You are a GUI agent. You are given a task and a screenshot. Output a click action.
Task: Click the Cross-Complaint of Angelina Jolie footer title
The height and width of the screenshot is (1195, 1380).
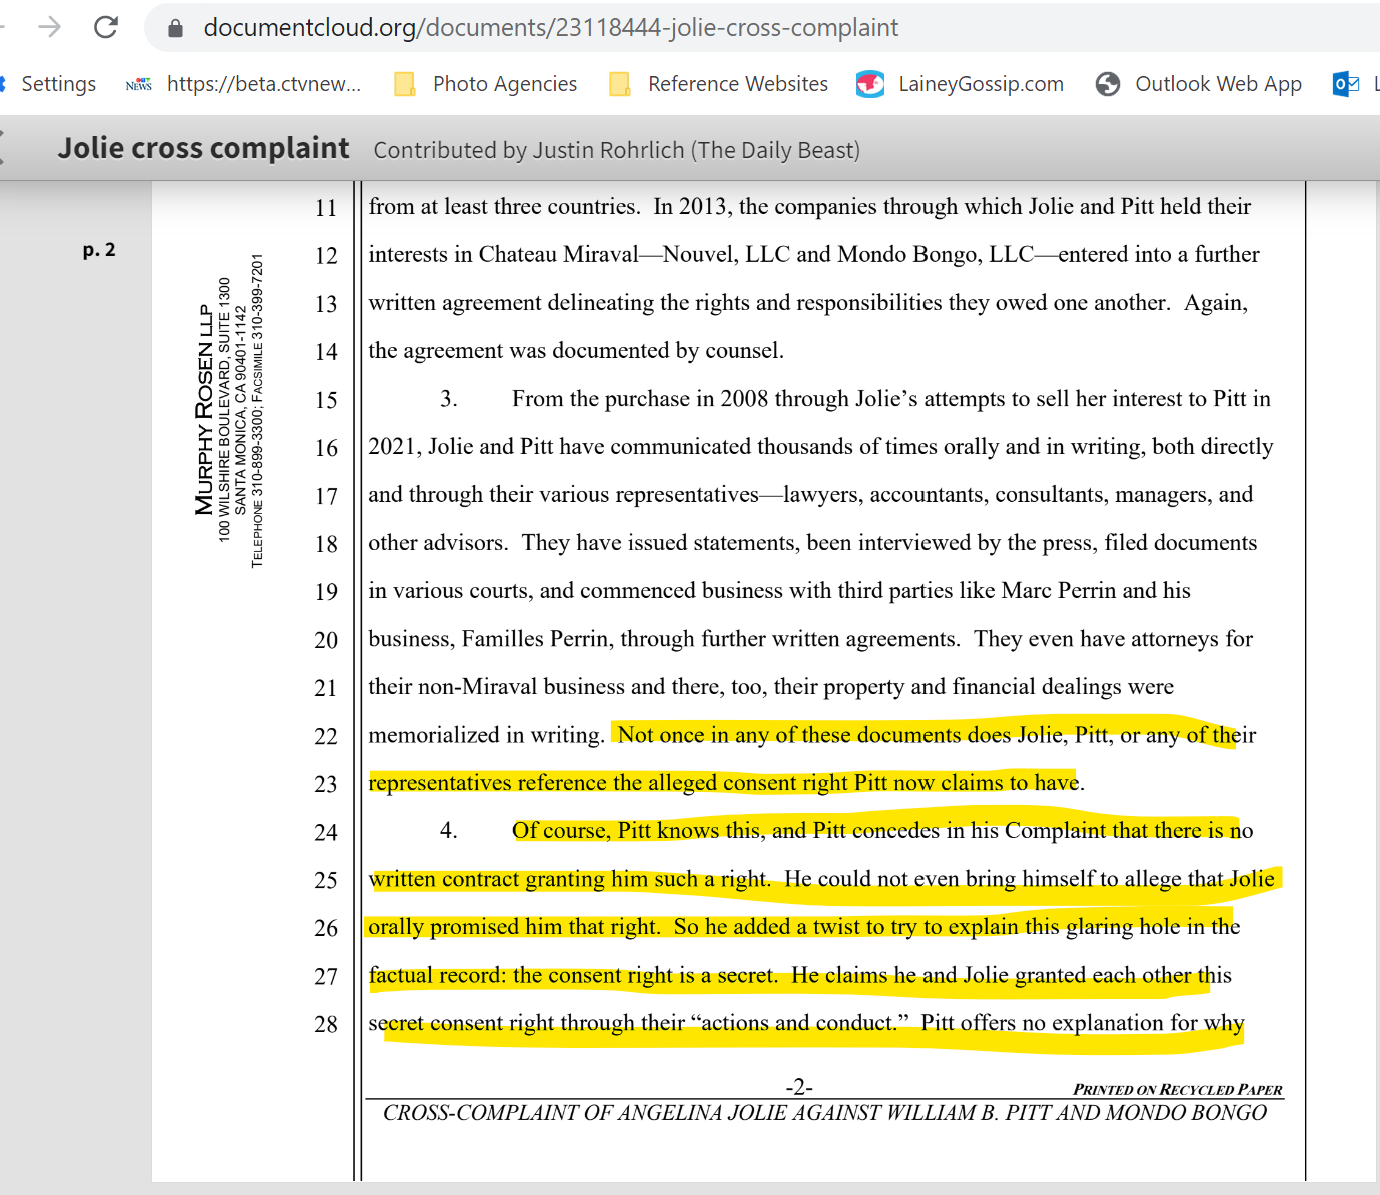[824, 1113]
